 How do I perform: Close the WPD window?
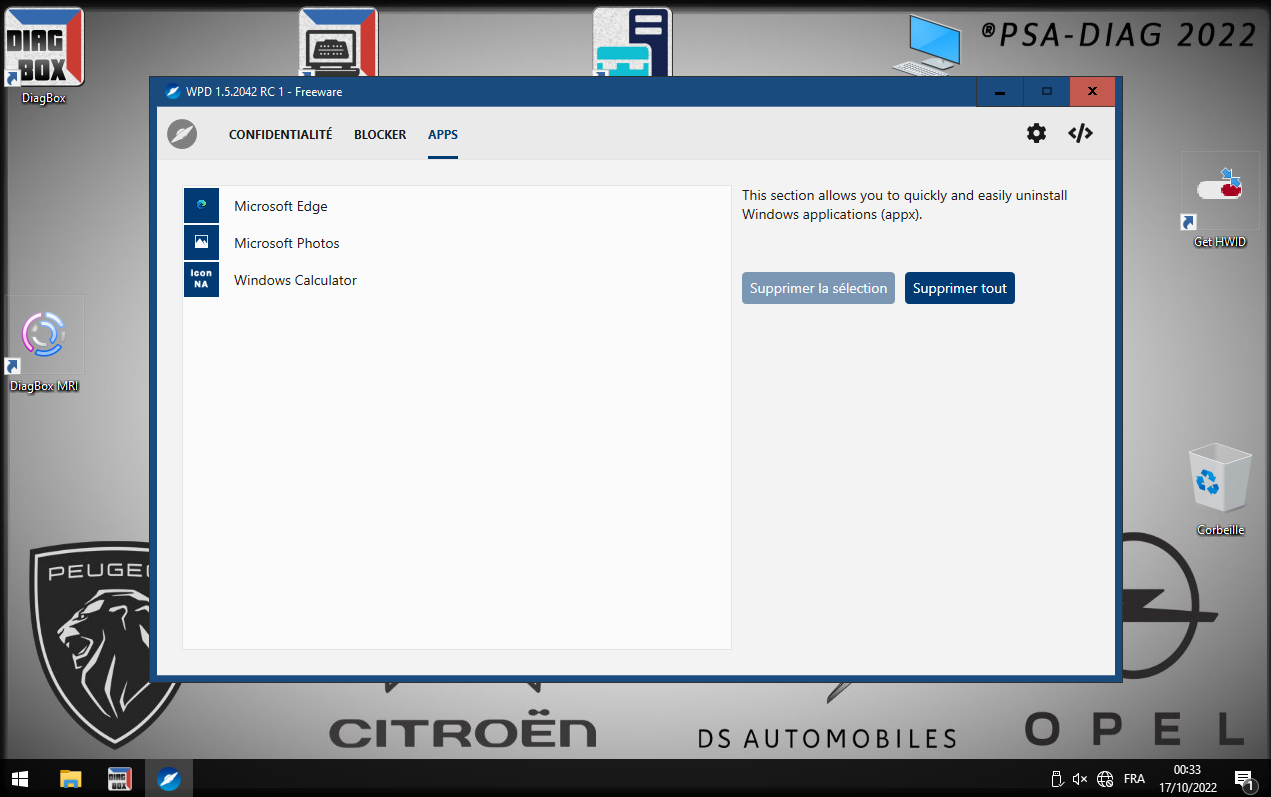tap(1092, 92)
